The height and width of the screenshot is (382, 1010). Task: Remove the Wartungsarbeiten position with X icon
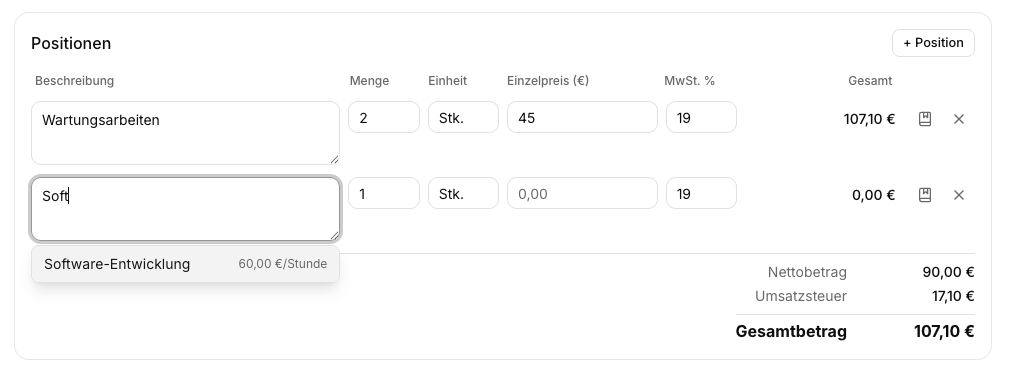[x=958, y=119]
